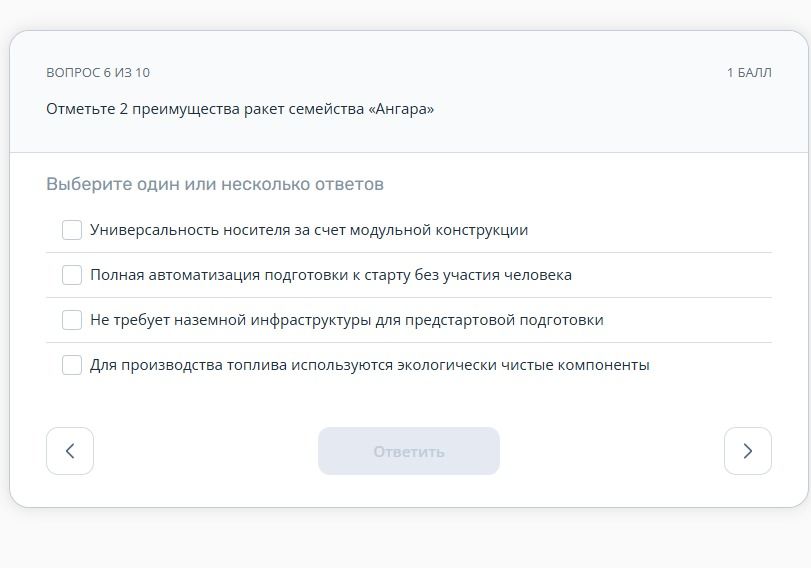Enable 'Для производства топлива' checkbox
The height and width of the screenshot is (568, 811).
72,365
